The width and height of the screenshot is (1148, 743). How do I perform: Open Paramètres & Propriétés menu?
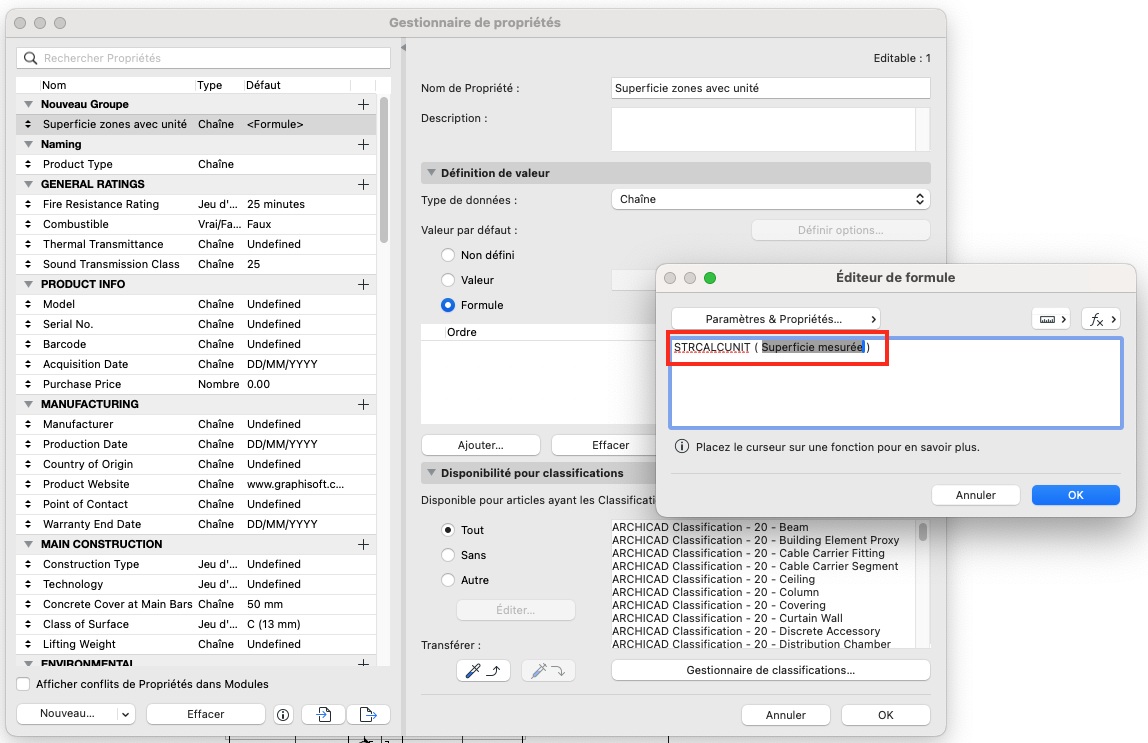[775, 319]
